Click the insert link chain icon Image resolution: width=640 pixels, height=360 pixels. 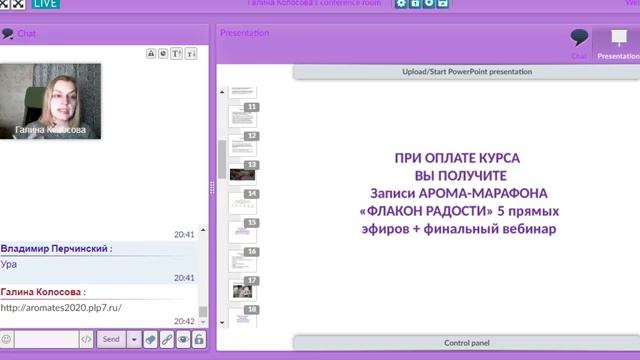(167, 339)
